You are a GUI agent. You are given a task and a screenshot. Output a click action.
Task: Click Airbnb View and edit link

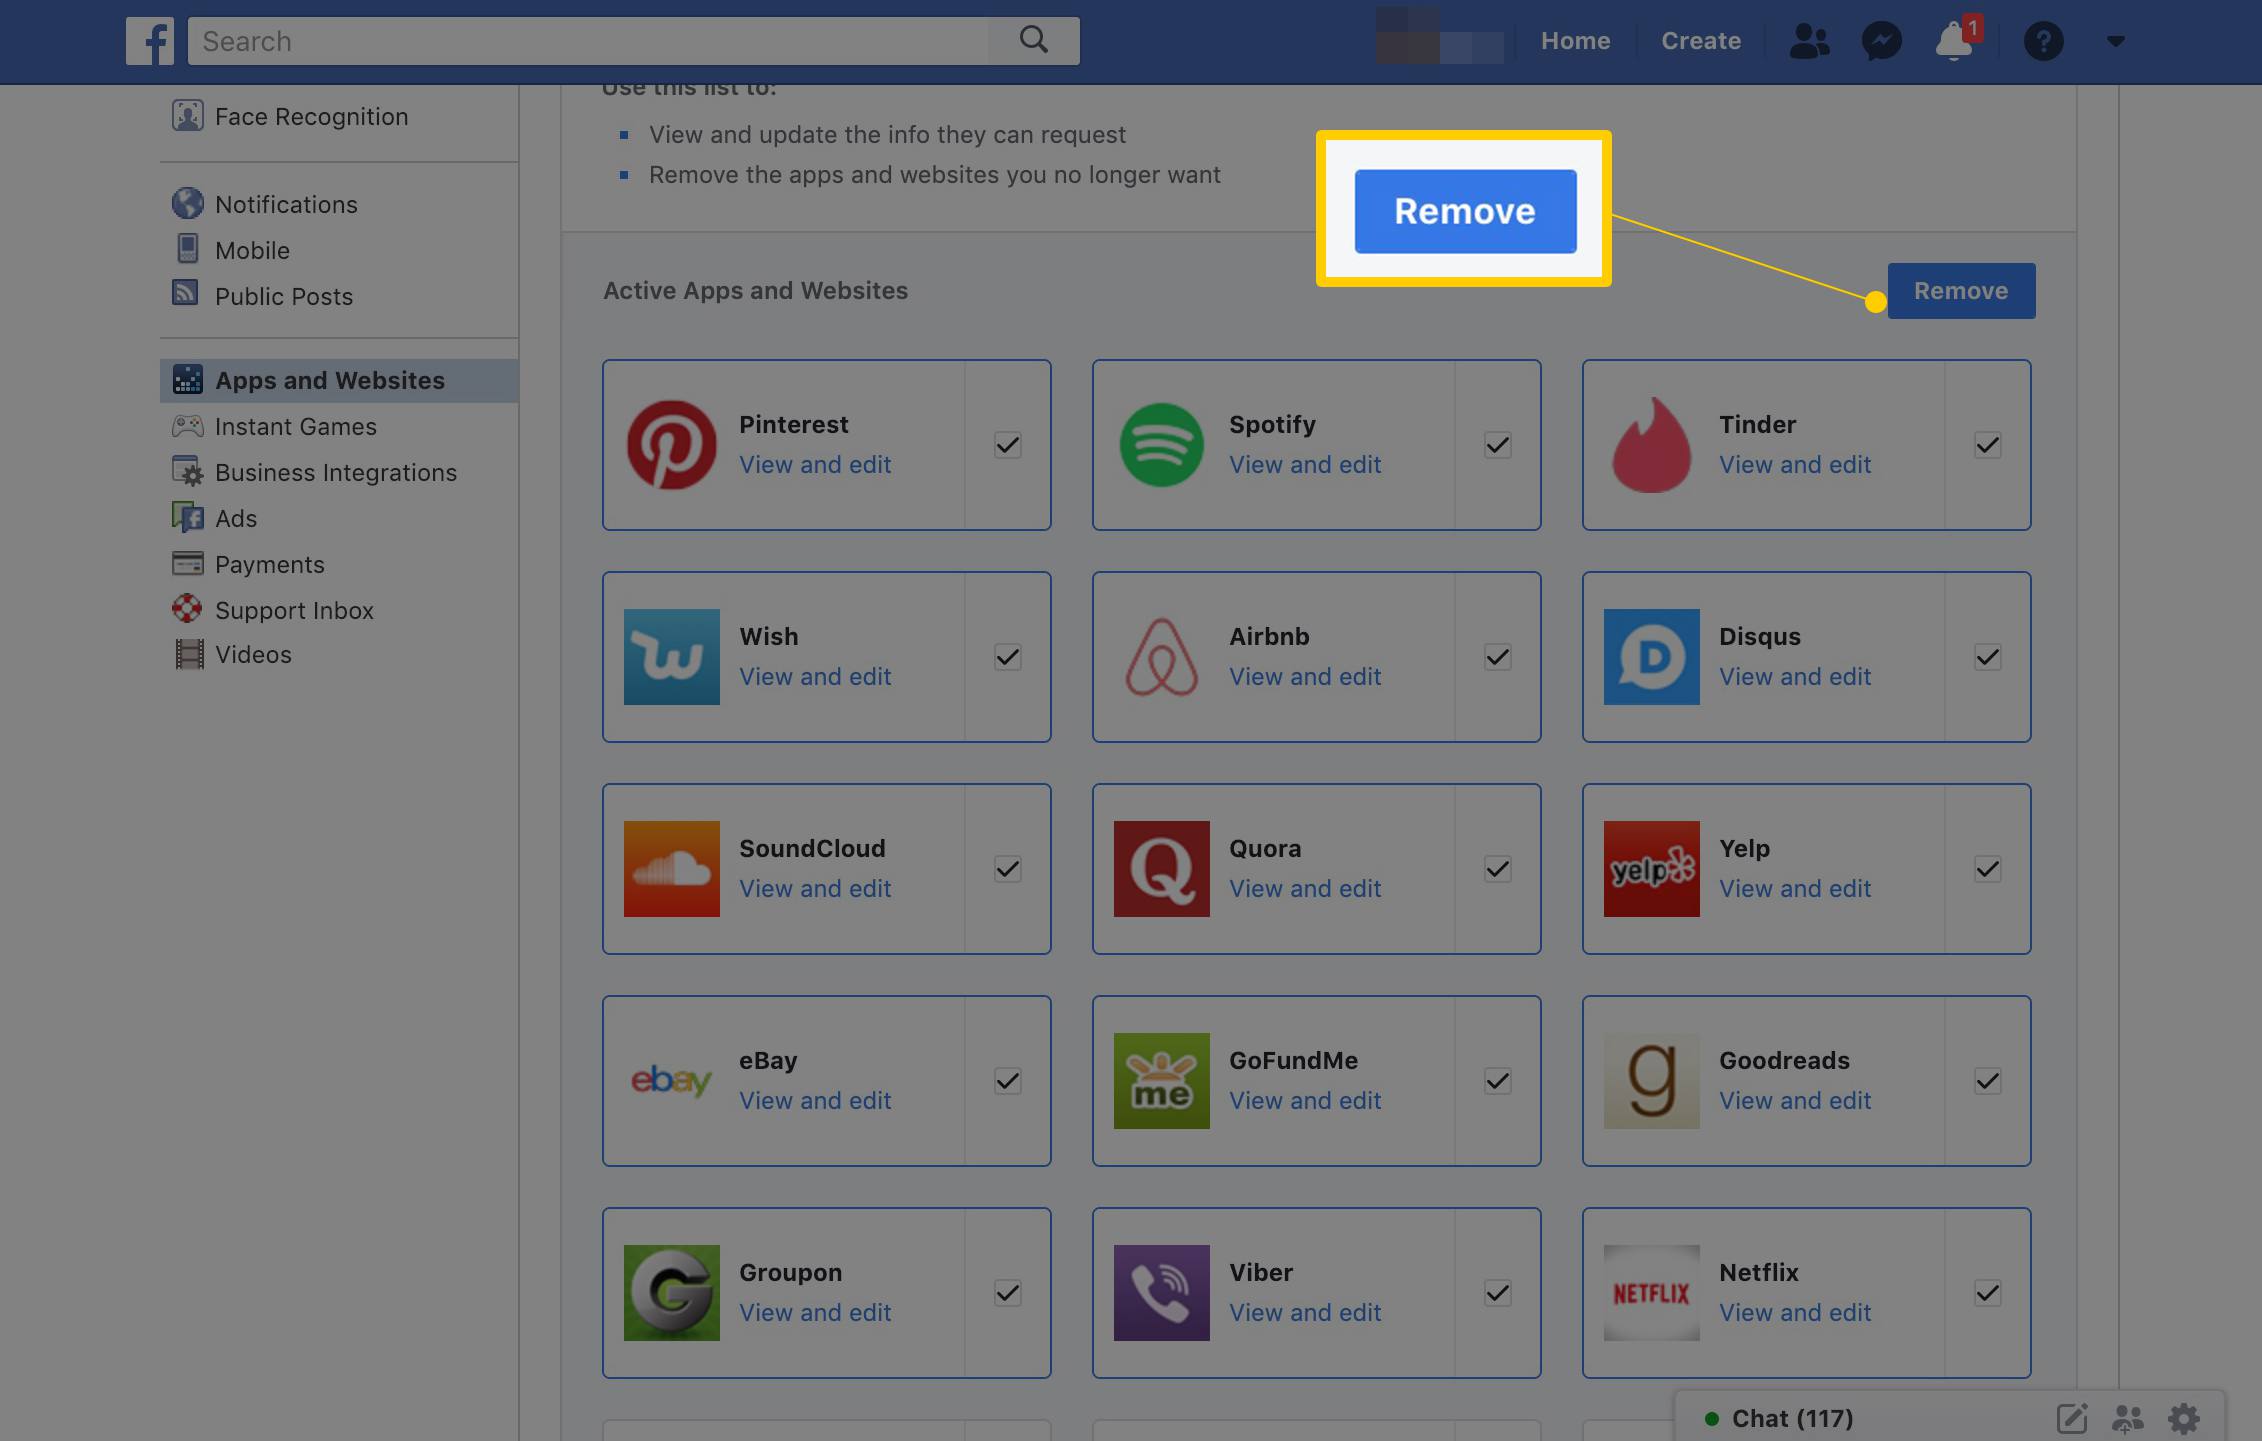(x=1305, y=676)
